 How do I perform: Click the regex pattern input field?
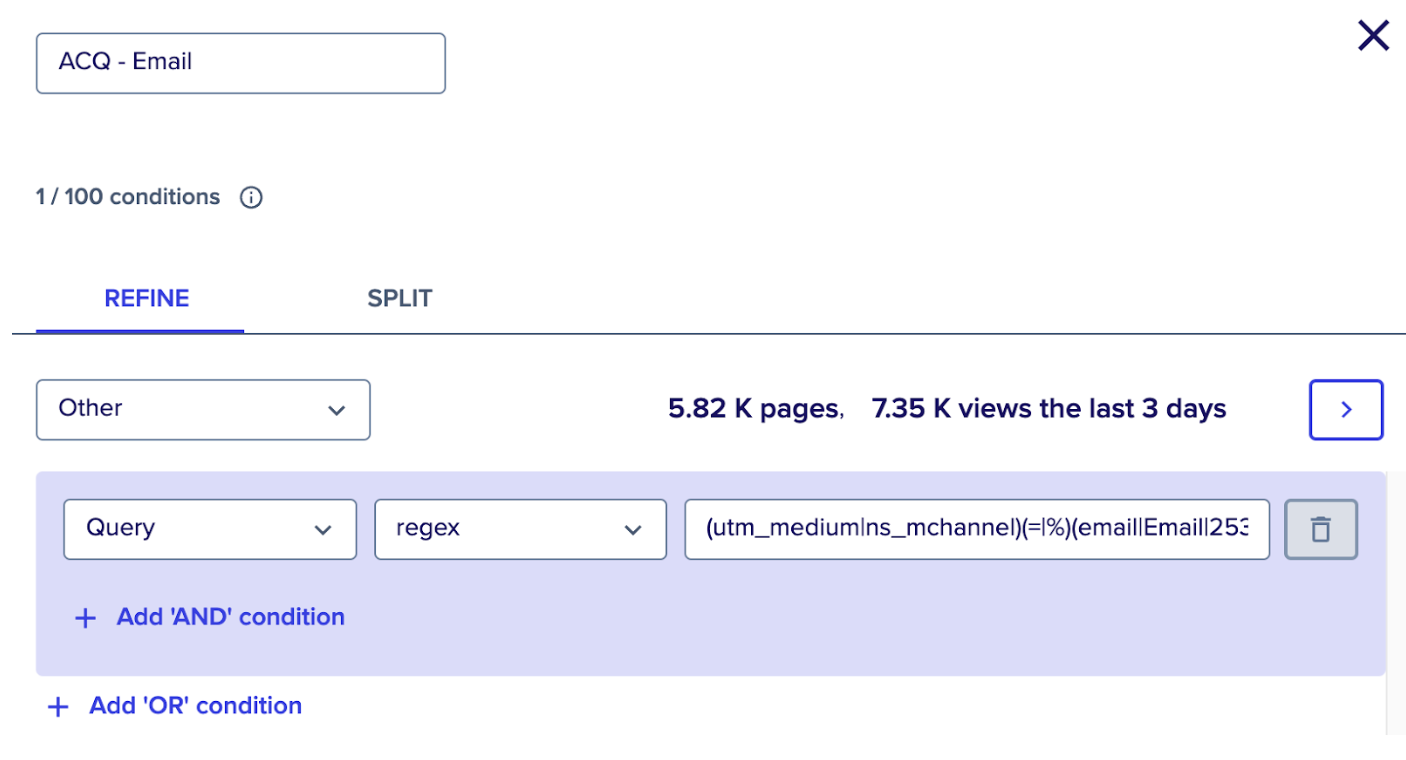[x=977, y=529]
